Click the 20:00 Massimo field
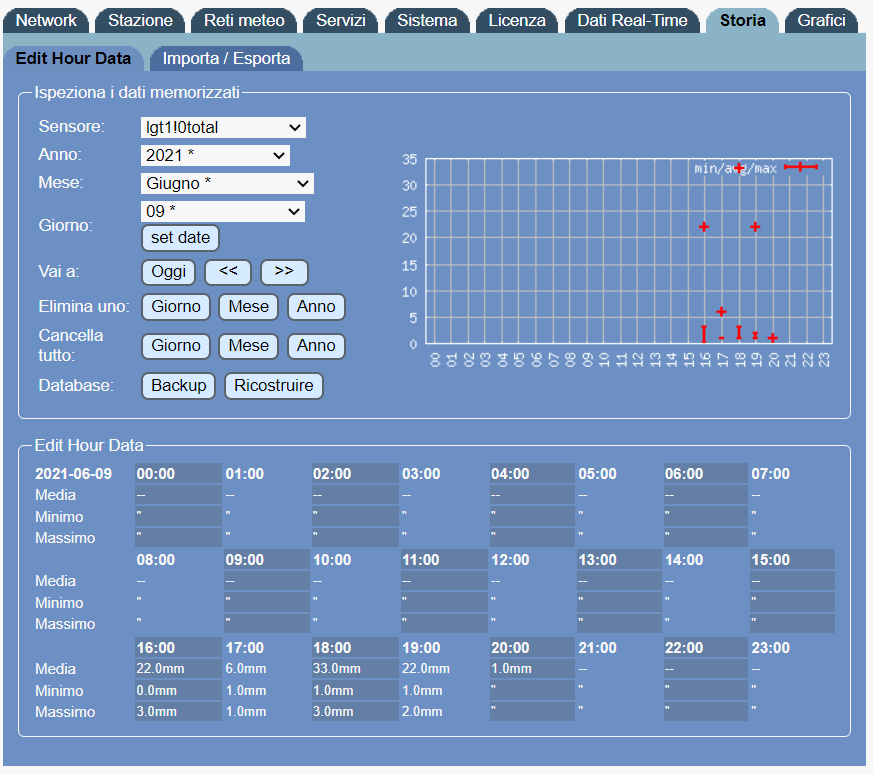Screen dimensions: 873x774 (x=532, y=712)
